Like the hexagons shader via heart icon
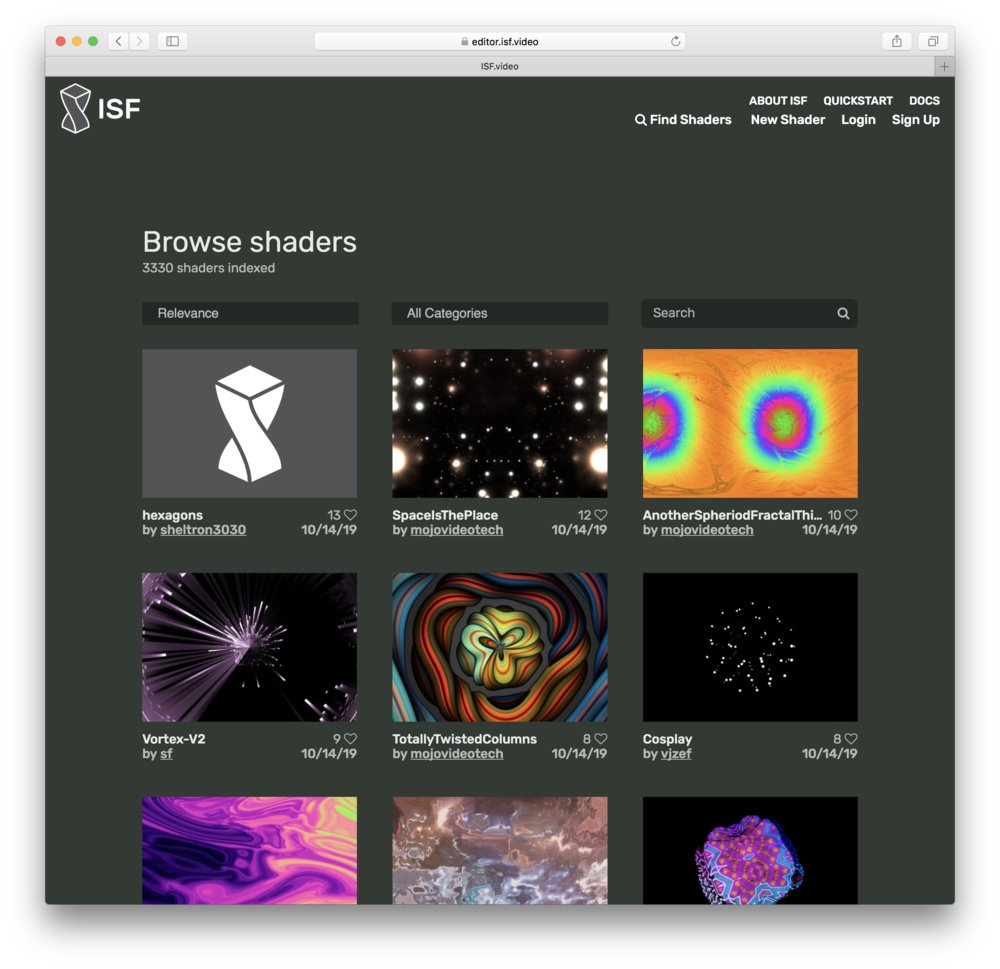1000x969 pixels. coord(350,515)
